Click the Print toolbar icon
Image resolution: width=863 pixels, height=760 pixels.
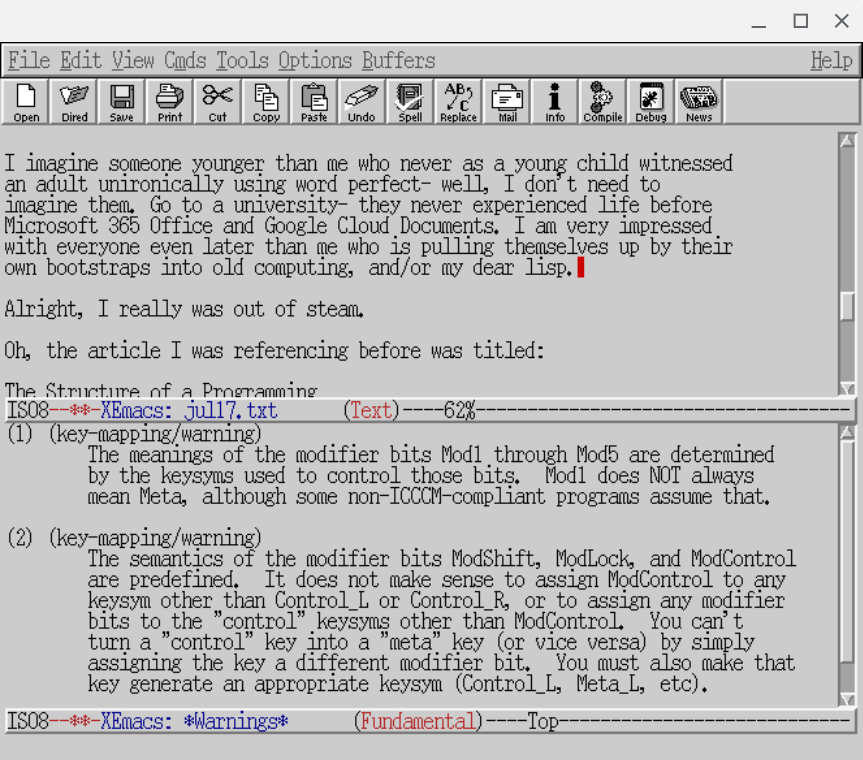point(170,102)
